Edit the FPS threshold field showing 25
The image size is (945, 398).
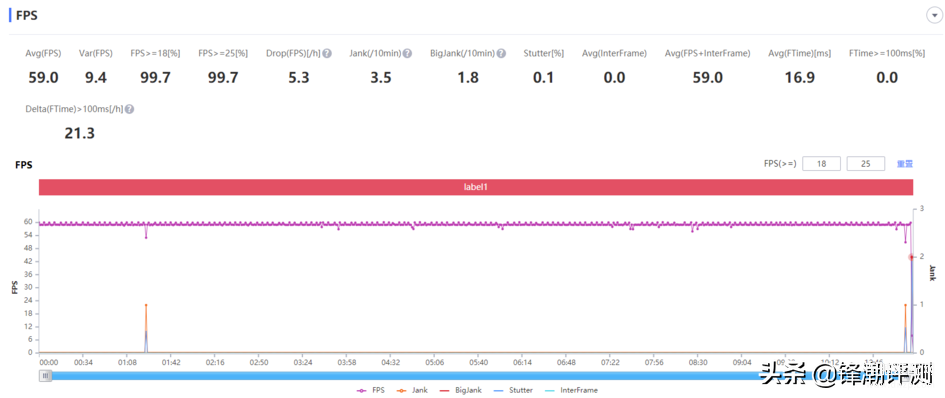865,163
